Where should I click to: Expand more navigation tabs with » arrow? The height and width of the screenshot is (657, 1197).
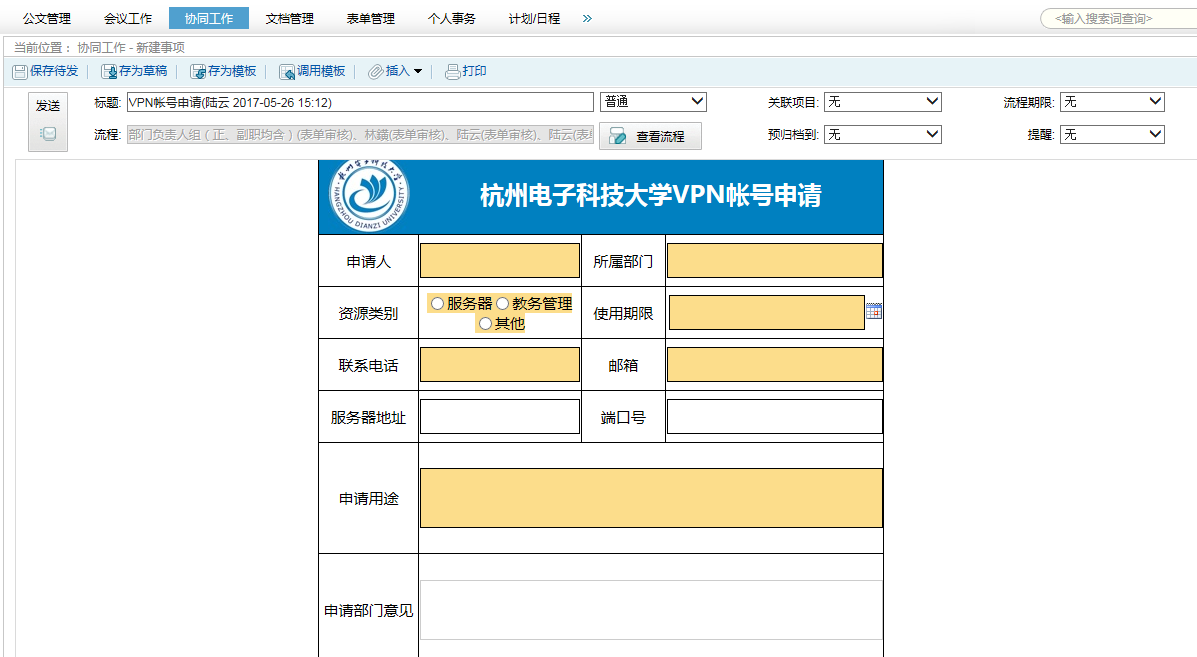click(x=587, y=18)
